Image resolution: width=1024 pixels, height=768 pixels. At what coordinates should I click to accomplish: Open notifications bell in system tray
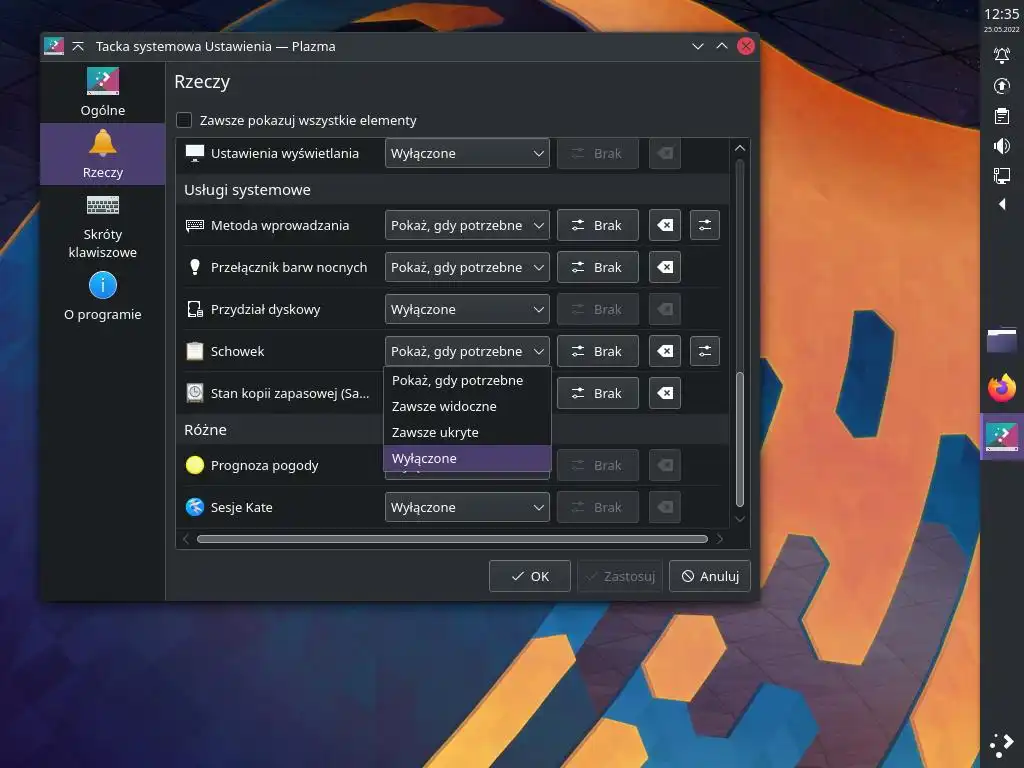[1002, 56]
